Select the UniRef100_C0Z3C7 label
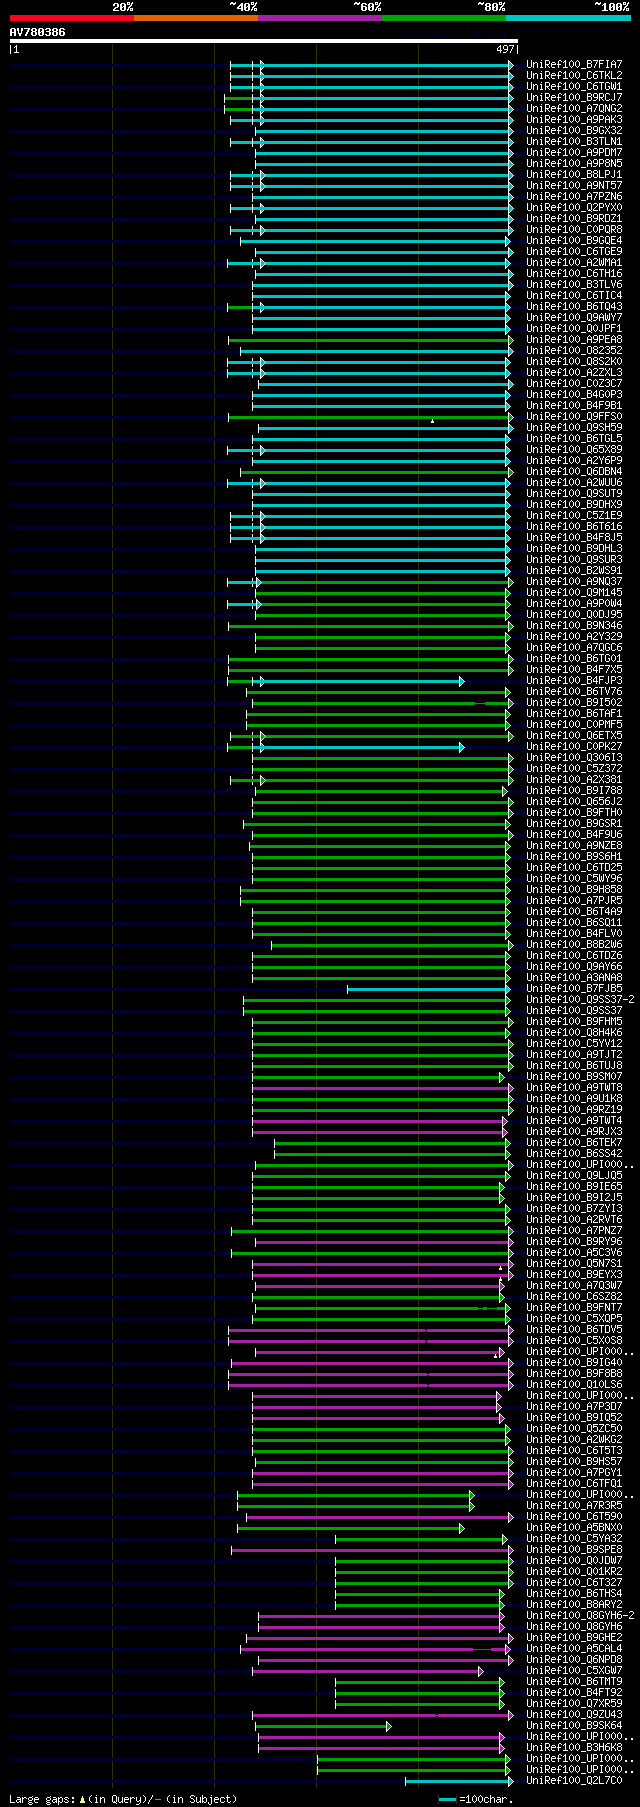 (574, 384)
